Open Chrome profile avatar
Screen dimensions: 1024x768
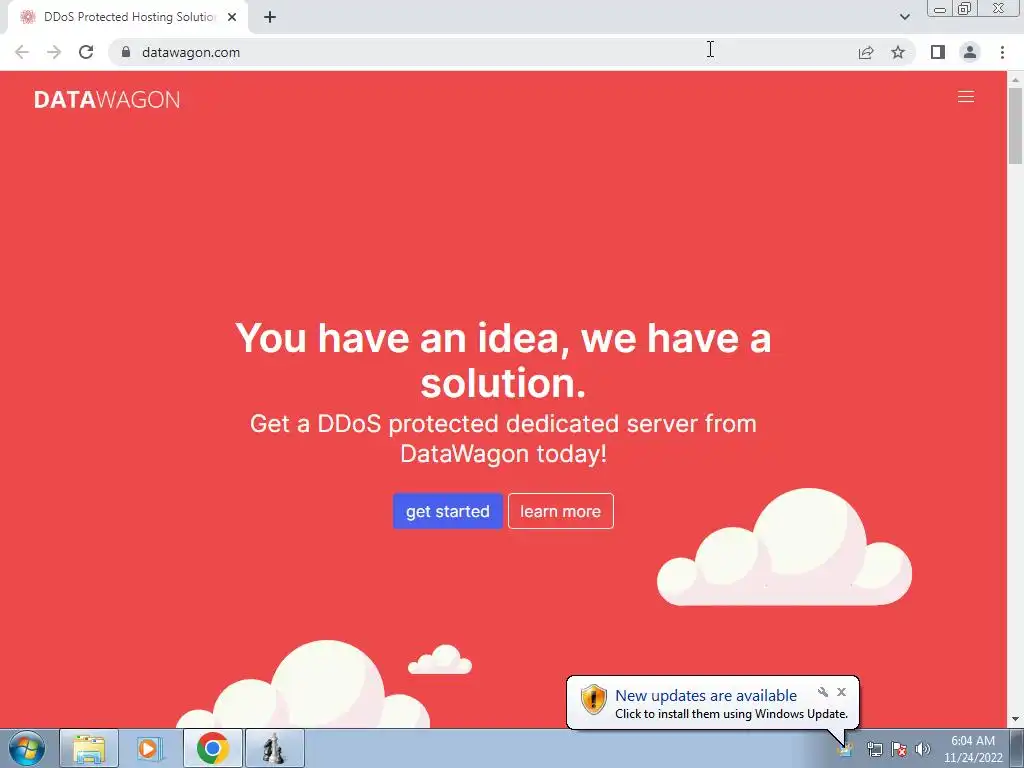[x=970, y=52]
